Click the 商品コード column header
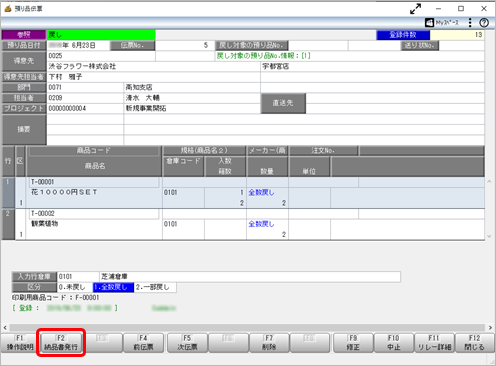This screenshot has width=496, height=366. coord(94,151)
